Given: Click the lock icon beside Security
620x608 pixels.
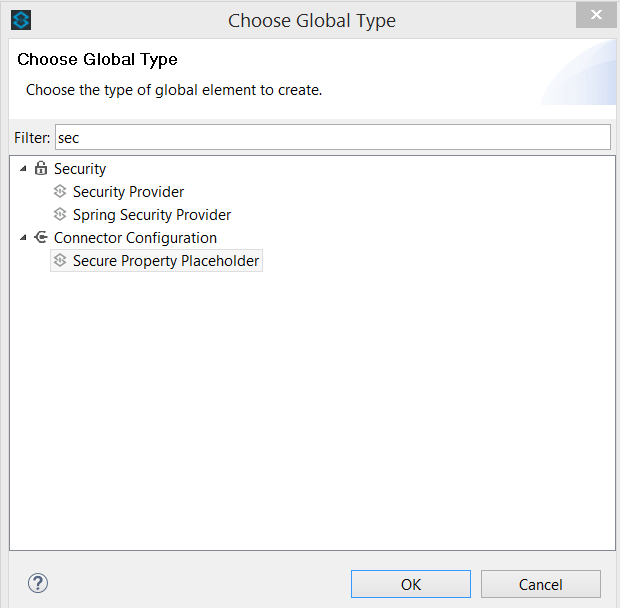Looking at the screenshot, I should (41, 169).
